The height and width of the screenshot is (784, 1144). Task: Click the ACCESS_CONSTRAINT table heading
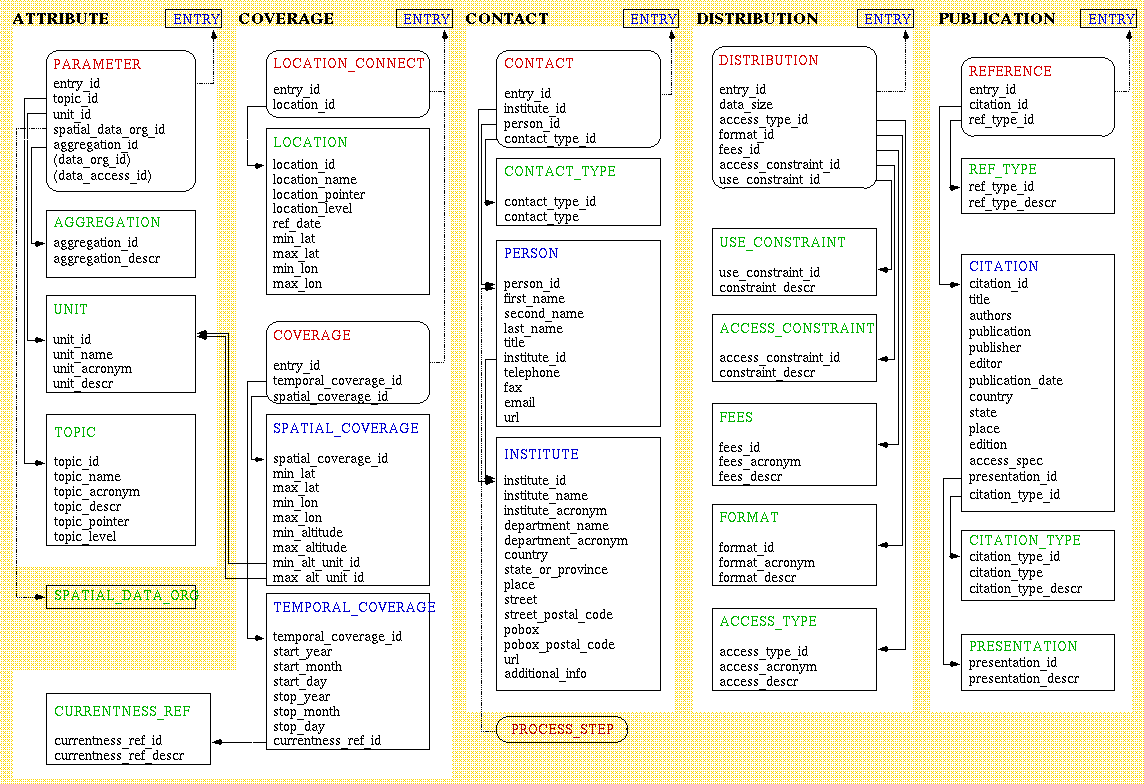click(x=796, y=328)
